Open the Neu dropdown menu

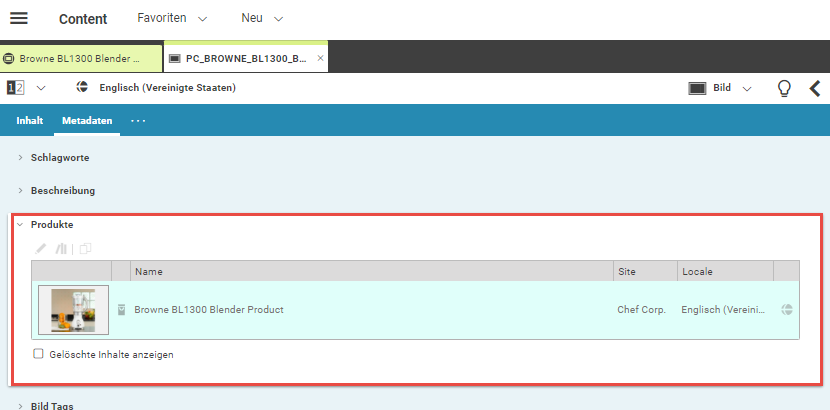click(x=262, y=19)
